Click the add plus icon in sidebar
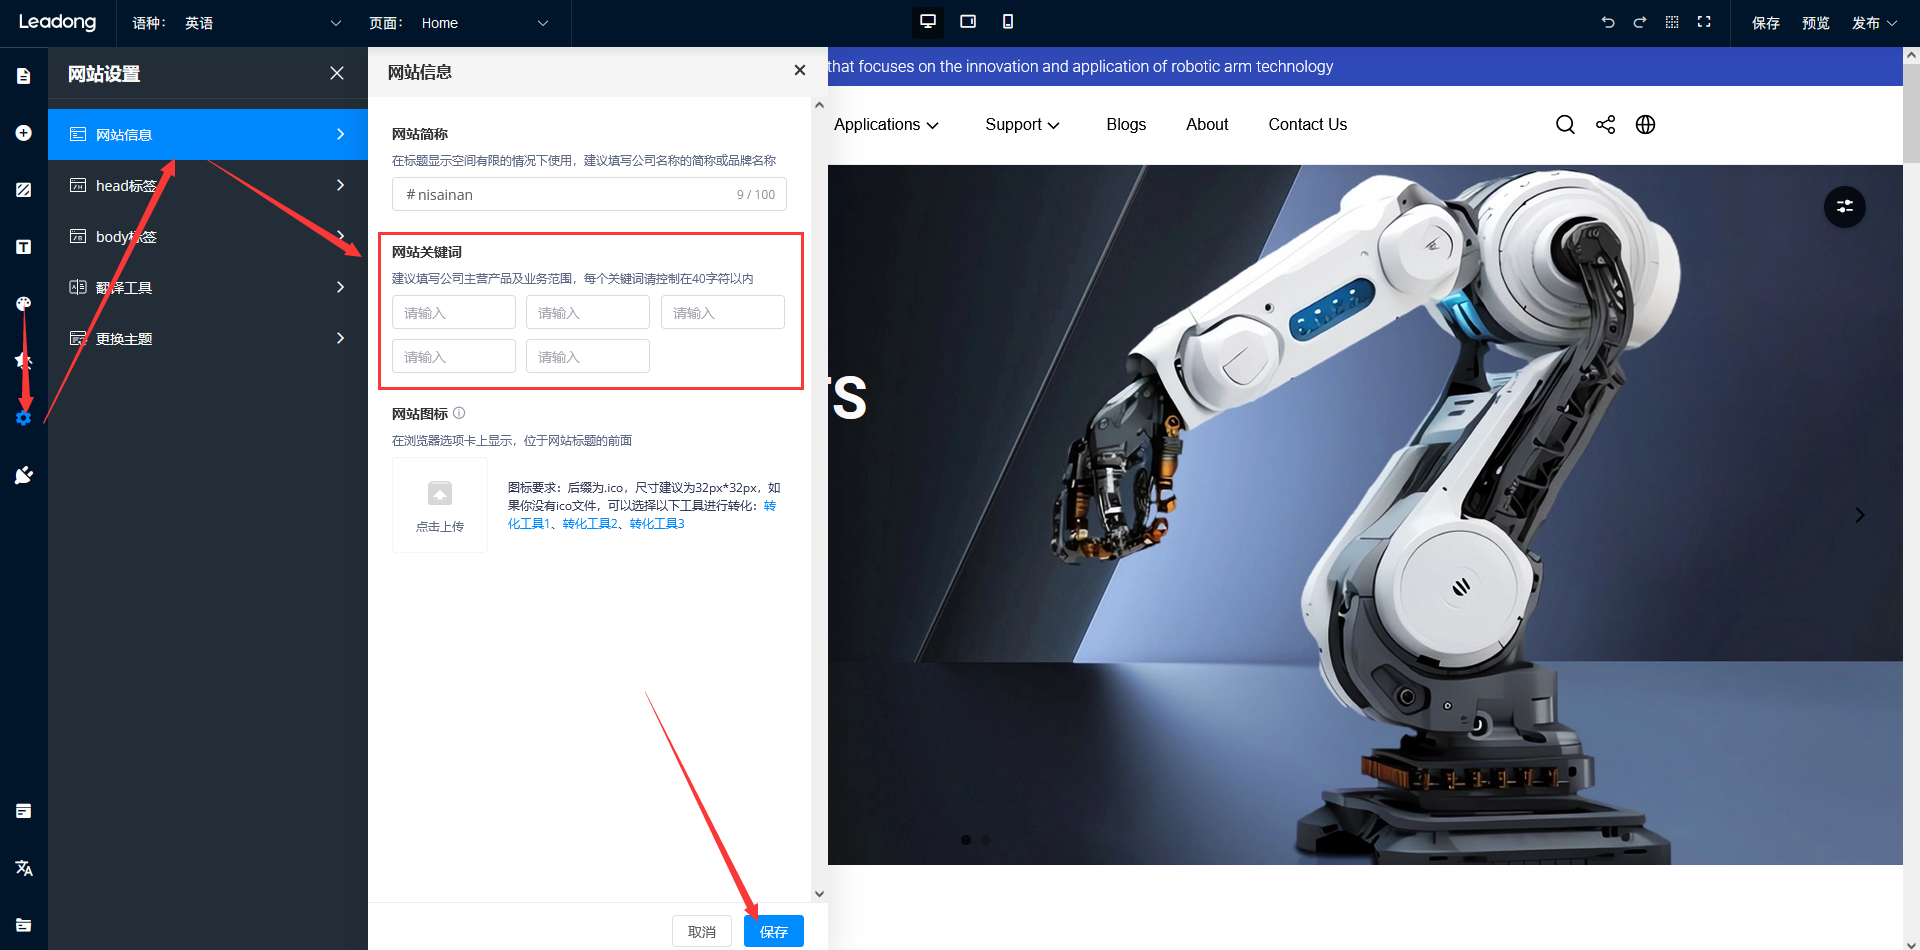 point(24,133)
